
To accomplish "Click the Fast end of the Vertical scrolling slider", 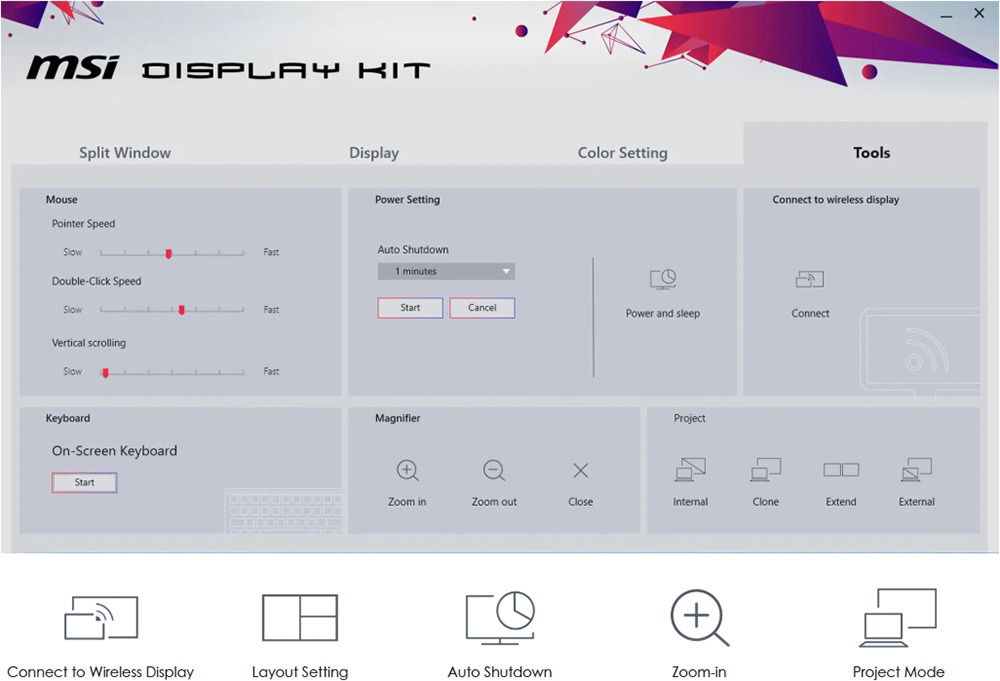I will click(271, 372).
